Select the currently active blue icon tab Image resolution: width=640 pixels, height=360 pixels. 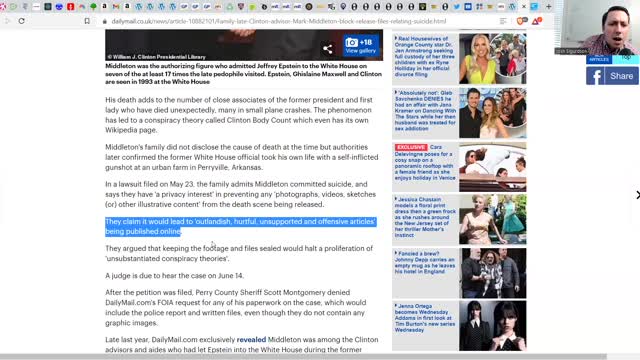tap(534, 7)
